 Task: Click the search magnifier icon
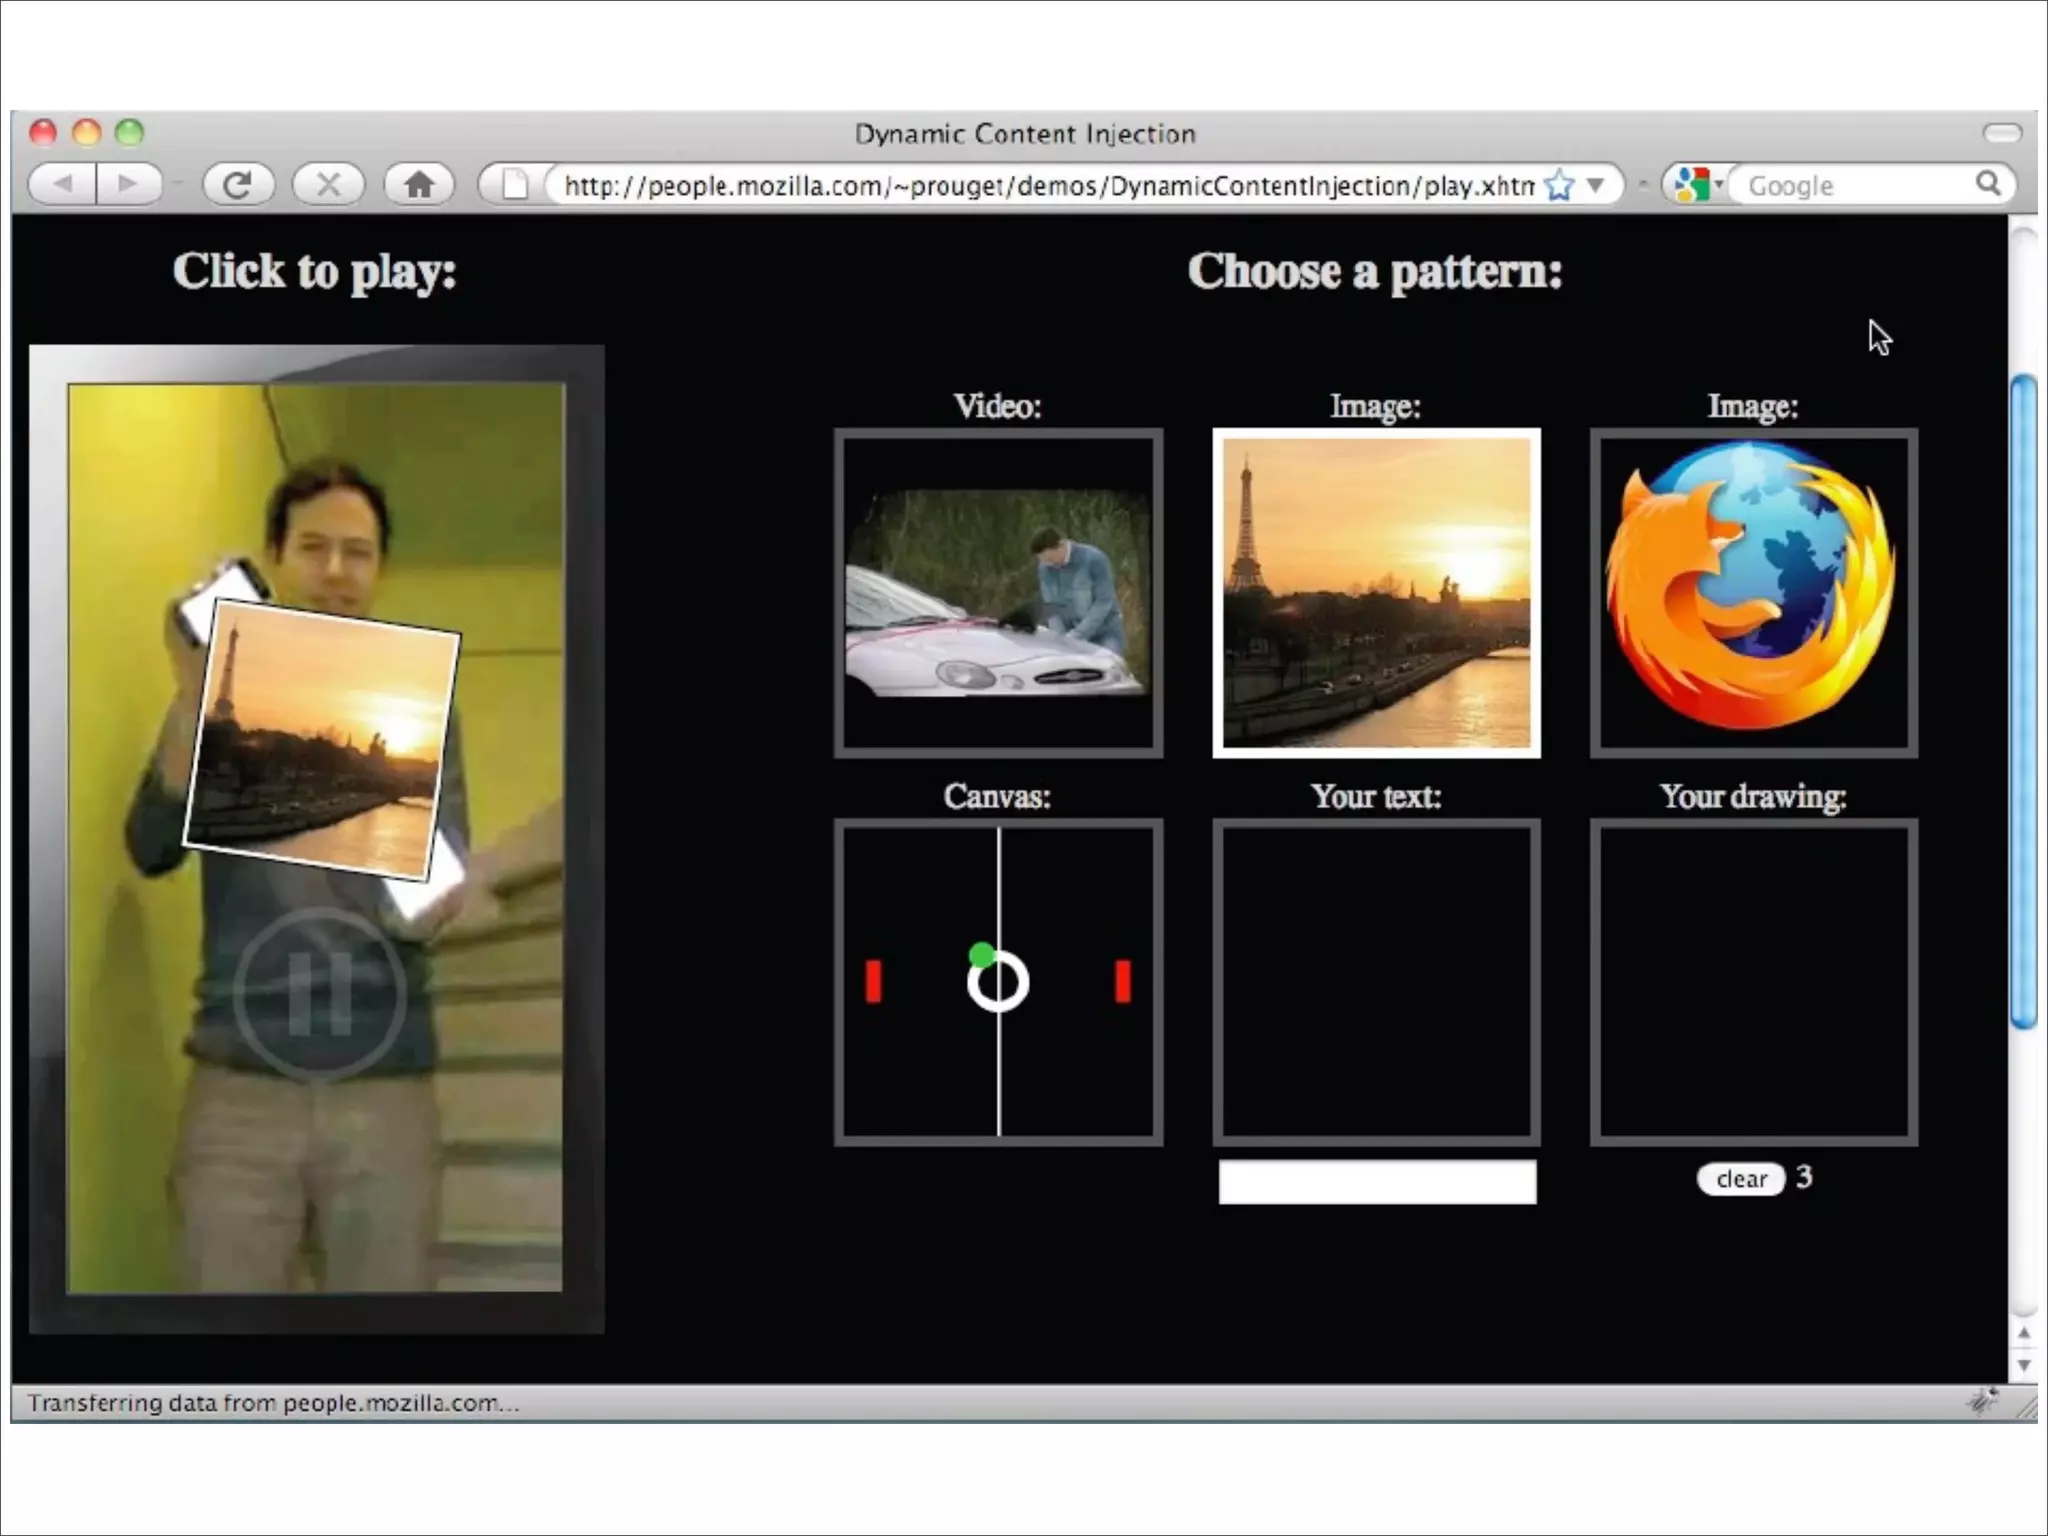click(x=1988, y=183)
